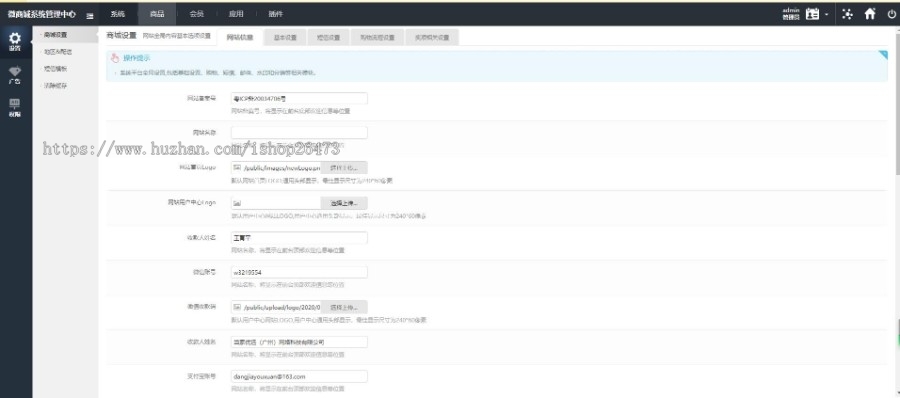
Task: Select 商城设置 in the submenu
Action: point(55,35)
